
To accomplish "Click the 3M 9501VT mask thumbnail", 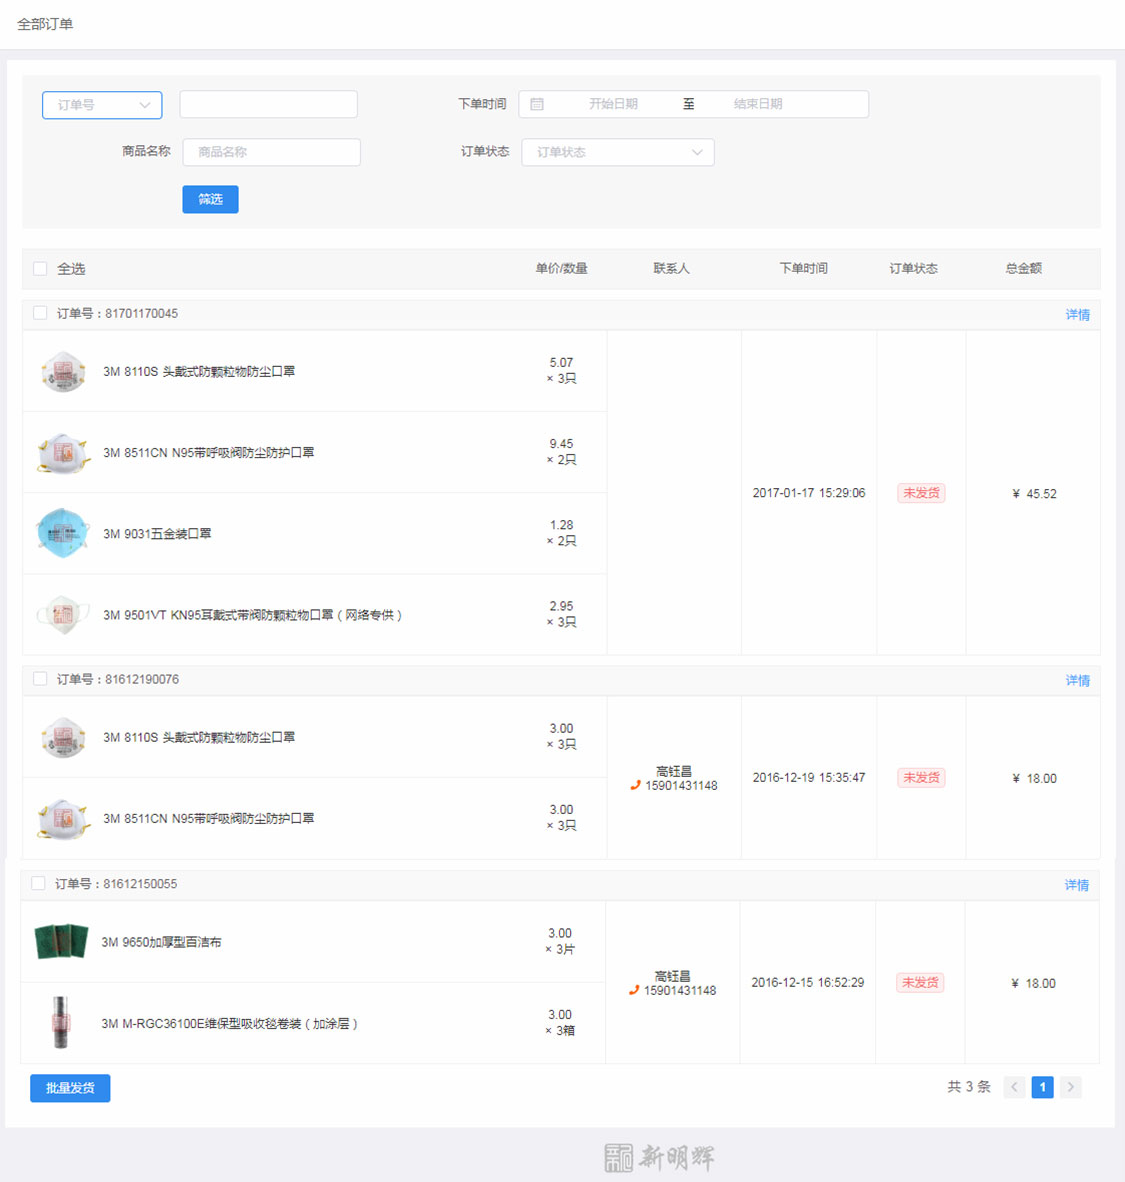I will tap(63, 615).
